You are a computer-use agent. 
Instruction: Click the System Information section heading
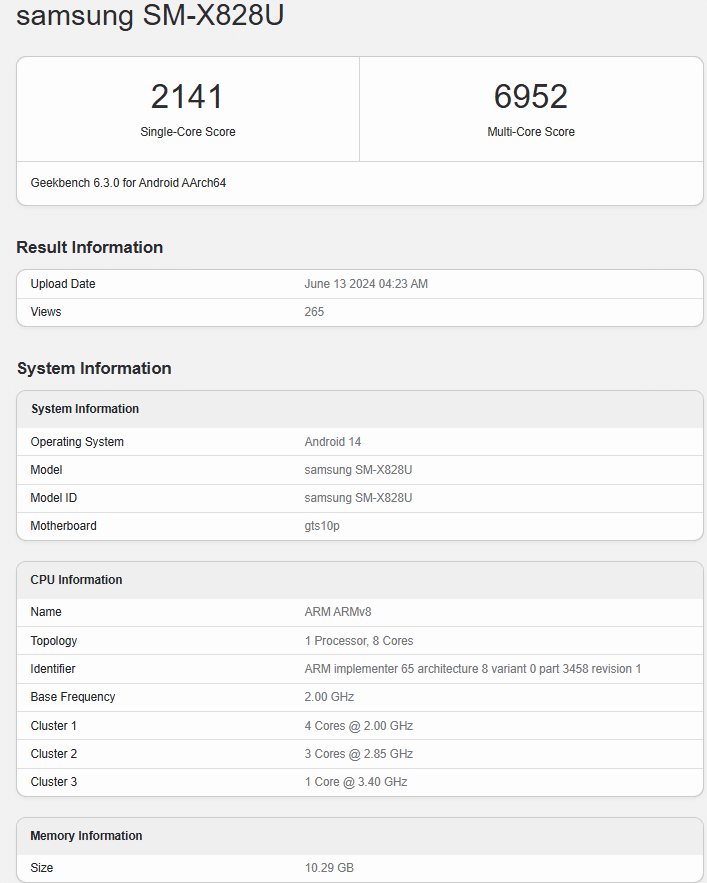point(94,368)
